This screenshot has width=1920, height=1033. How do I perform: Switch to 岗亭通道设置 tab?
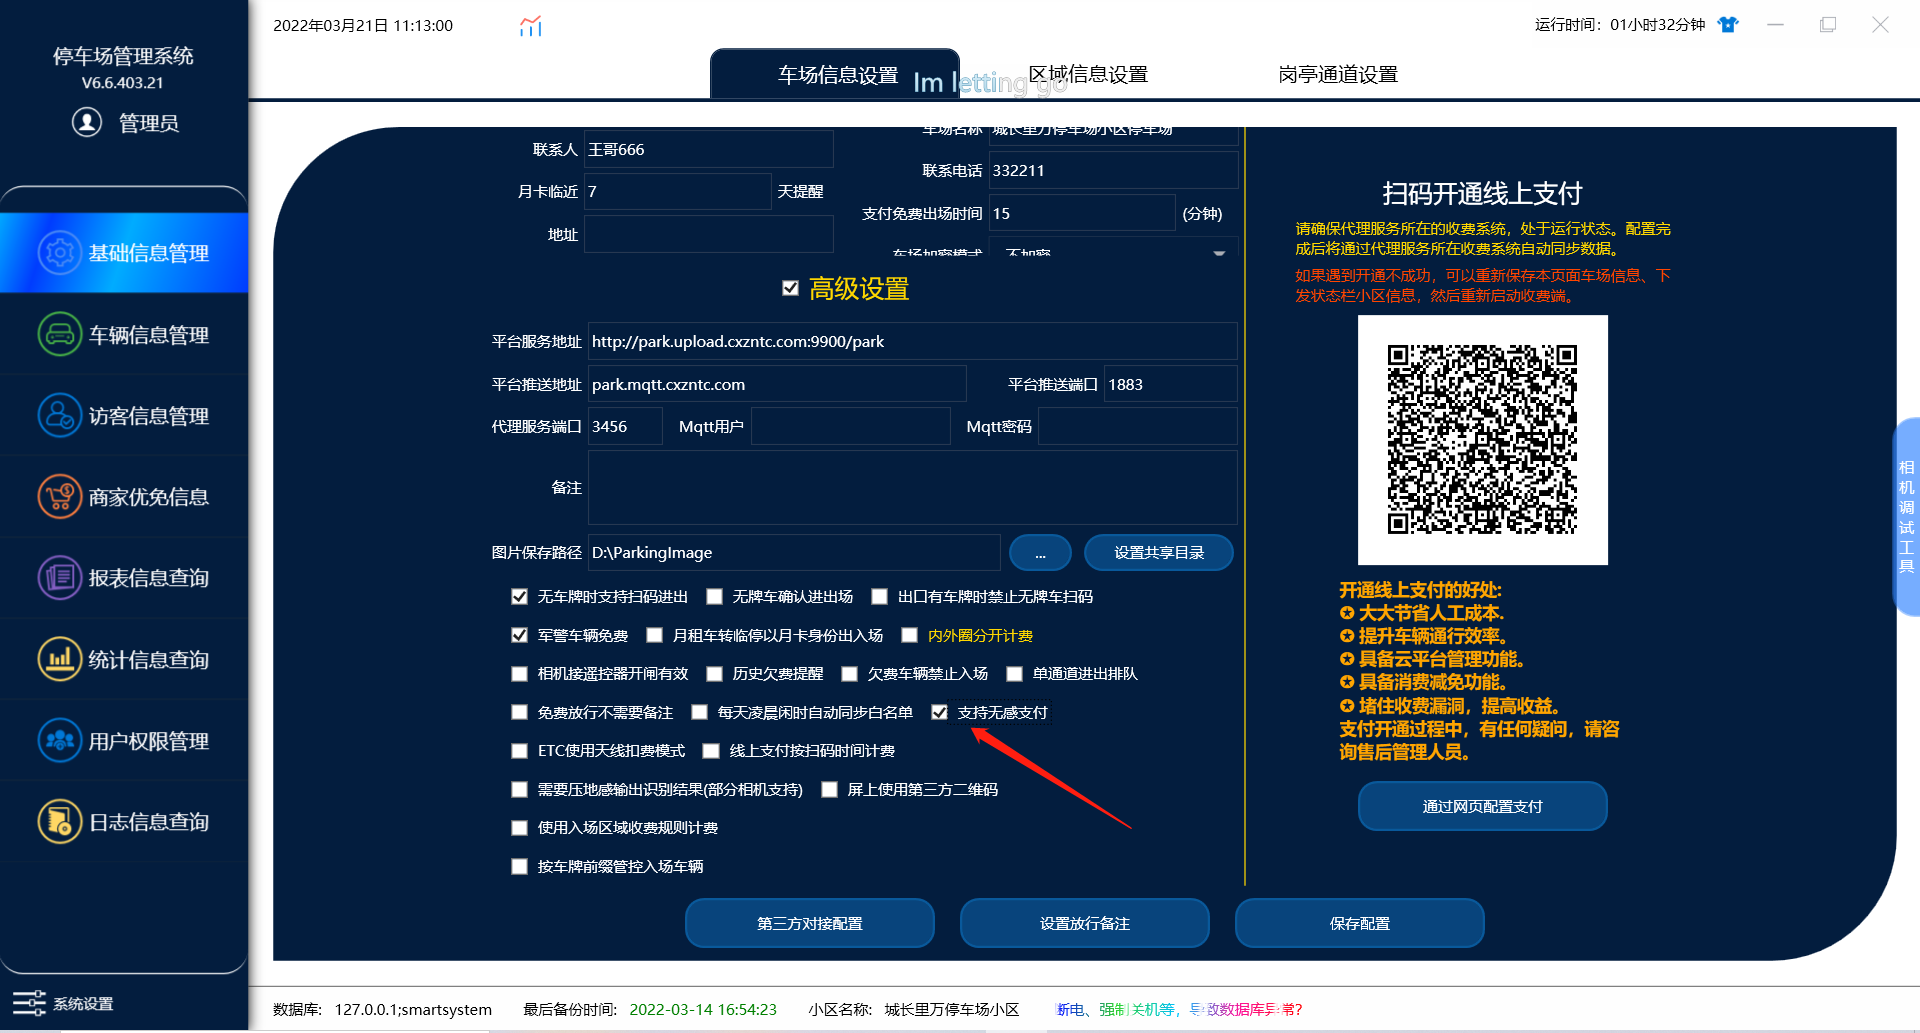tap(1338, 75)
